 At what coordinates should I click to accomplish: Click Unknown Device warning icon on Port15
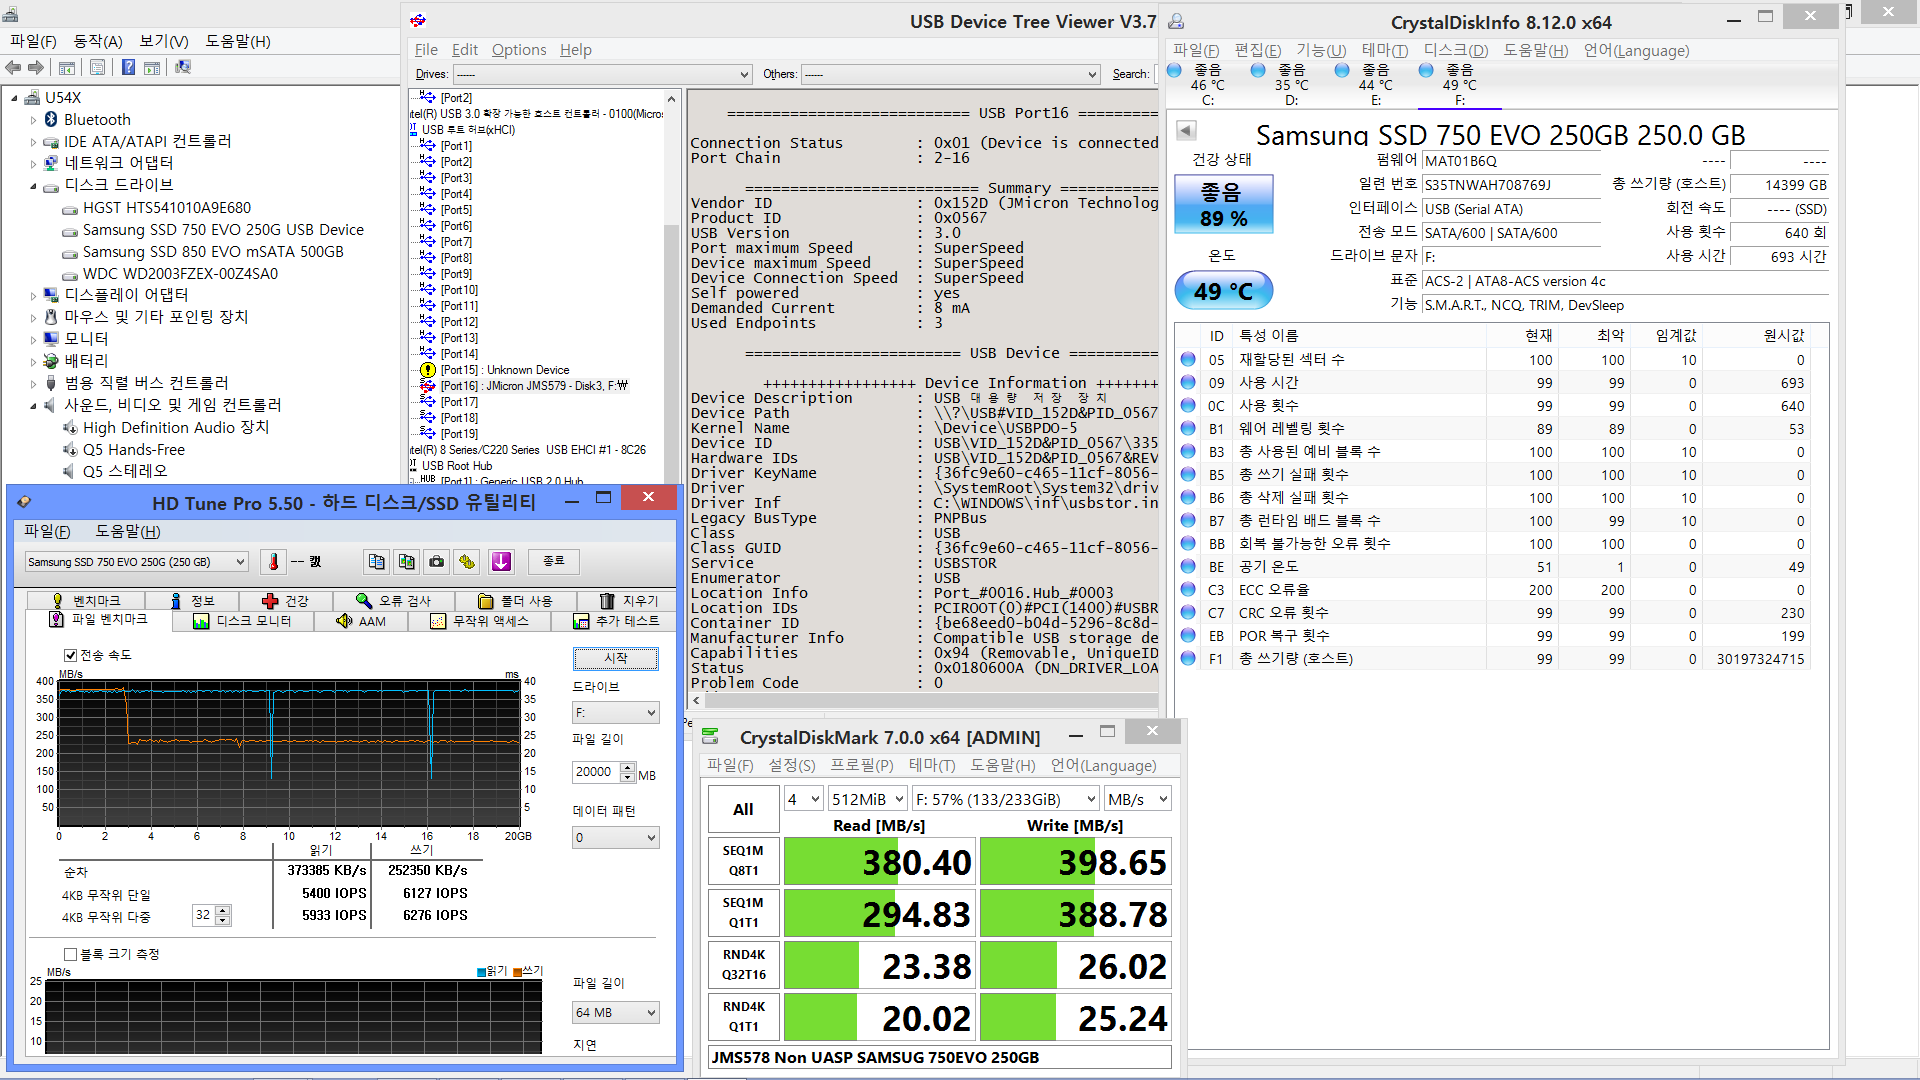click(x=428, y=370)
